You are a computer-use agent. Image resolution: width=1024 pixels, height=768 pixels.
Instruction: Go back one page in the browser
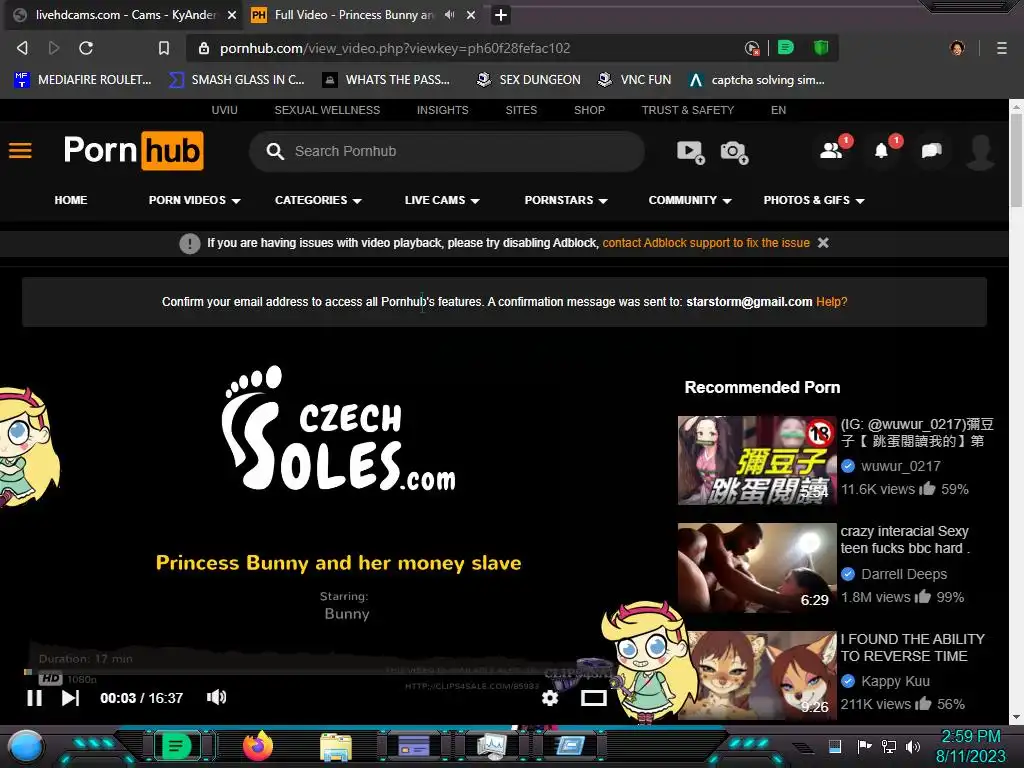pyautogui.click(x=22, y=48)
